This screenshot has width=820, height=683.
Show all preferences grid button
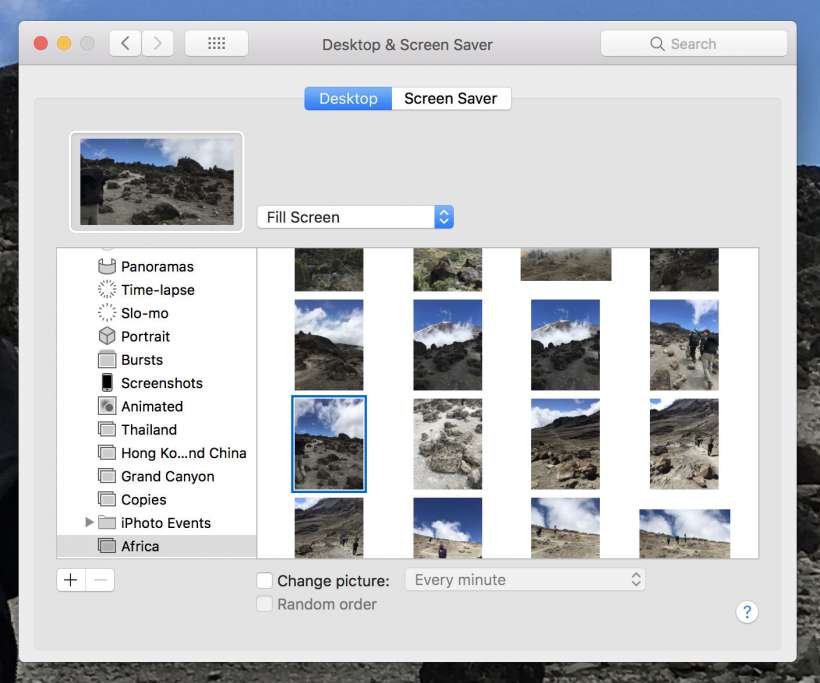tap(217, 43)
